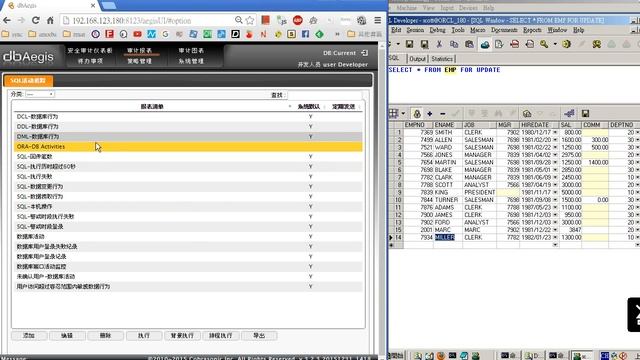
Task: Open the date dropdown in SMITH's HIREDATE
Action: (x=555, y=133)
